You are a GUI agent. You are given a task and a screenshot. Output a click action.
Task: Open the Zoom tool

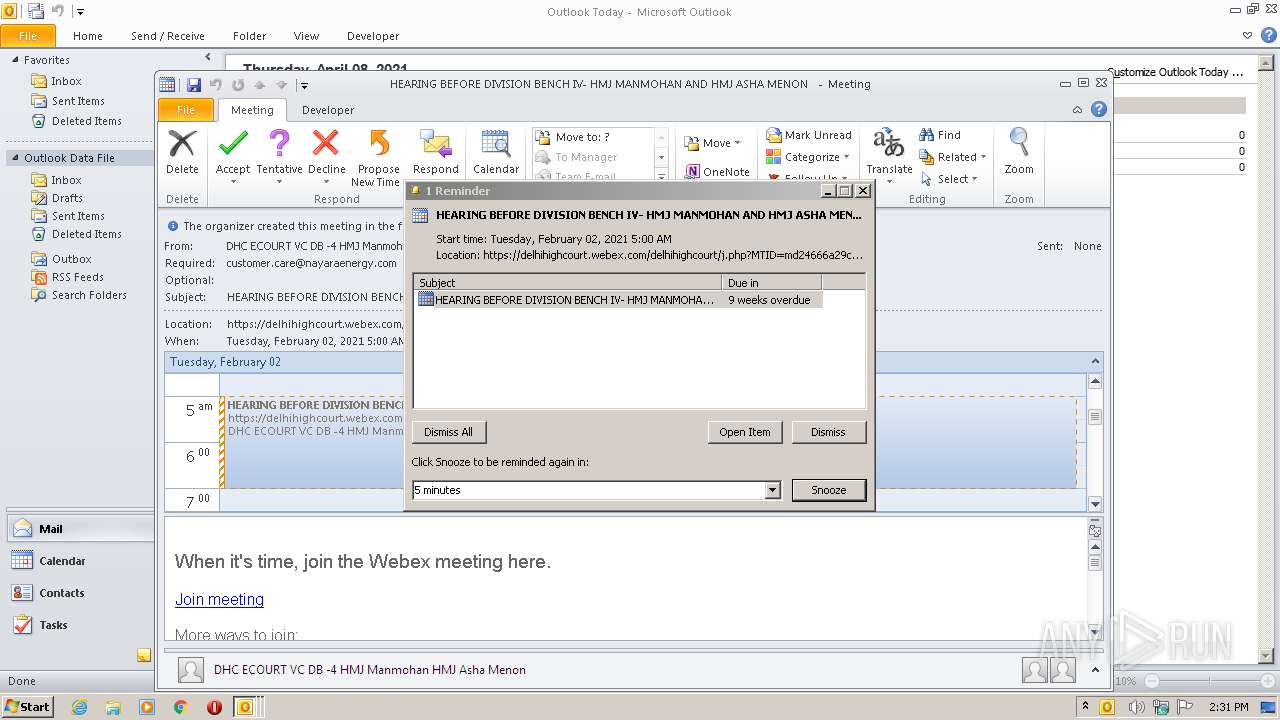tap(1019, 152)
